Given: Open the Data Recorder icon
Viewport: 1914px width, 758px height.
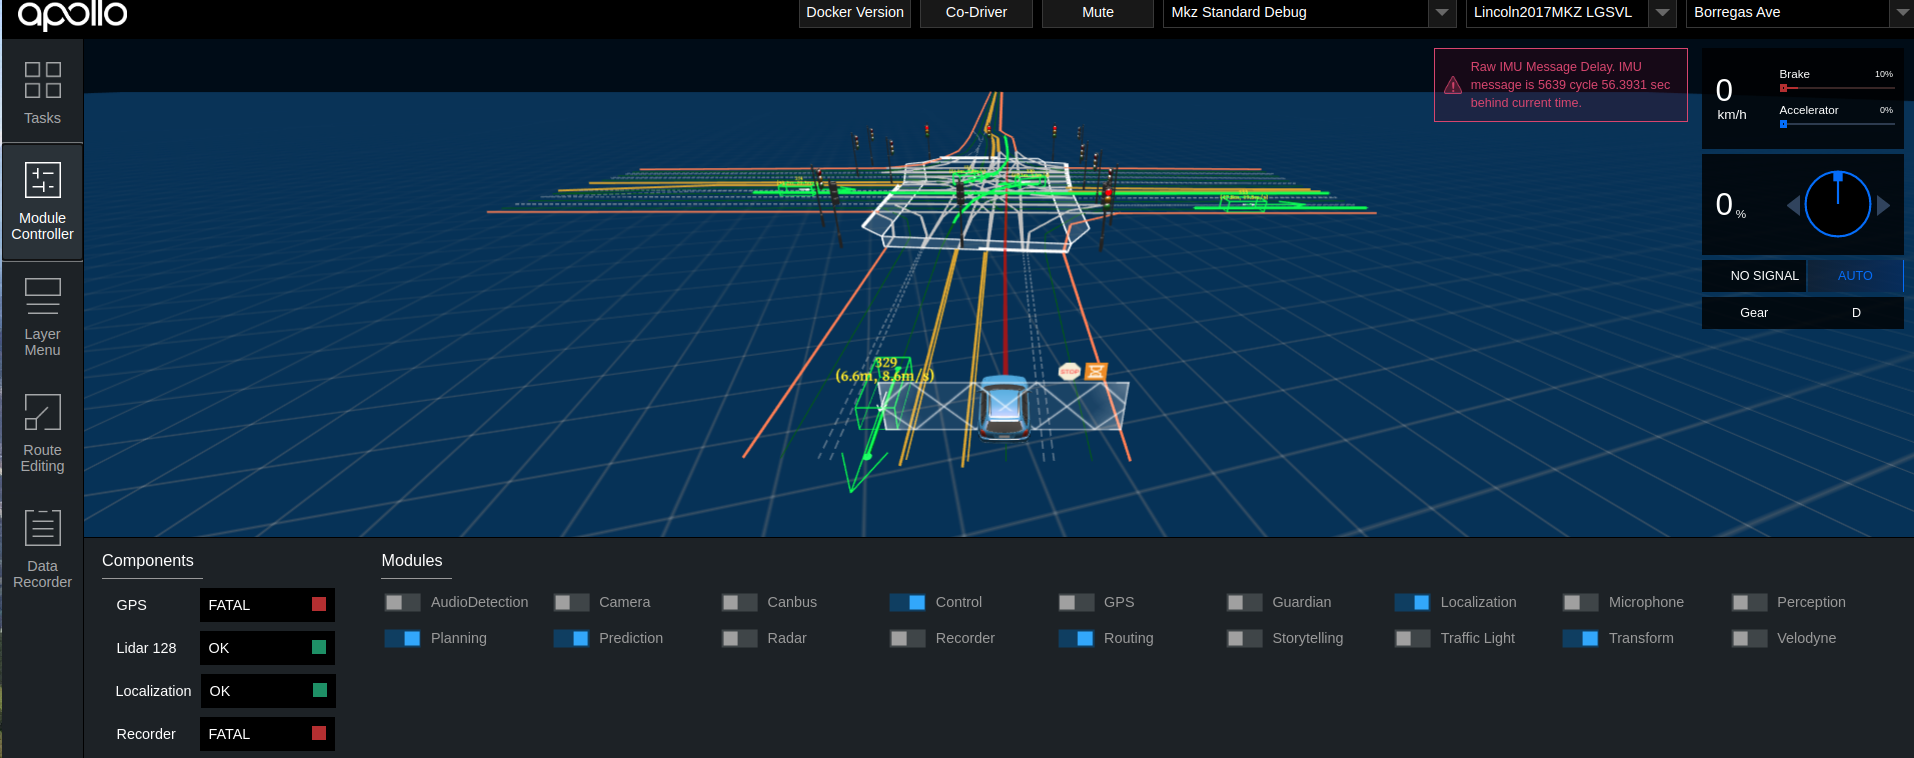Looking at the screenshot, I should point(42,528).
